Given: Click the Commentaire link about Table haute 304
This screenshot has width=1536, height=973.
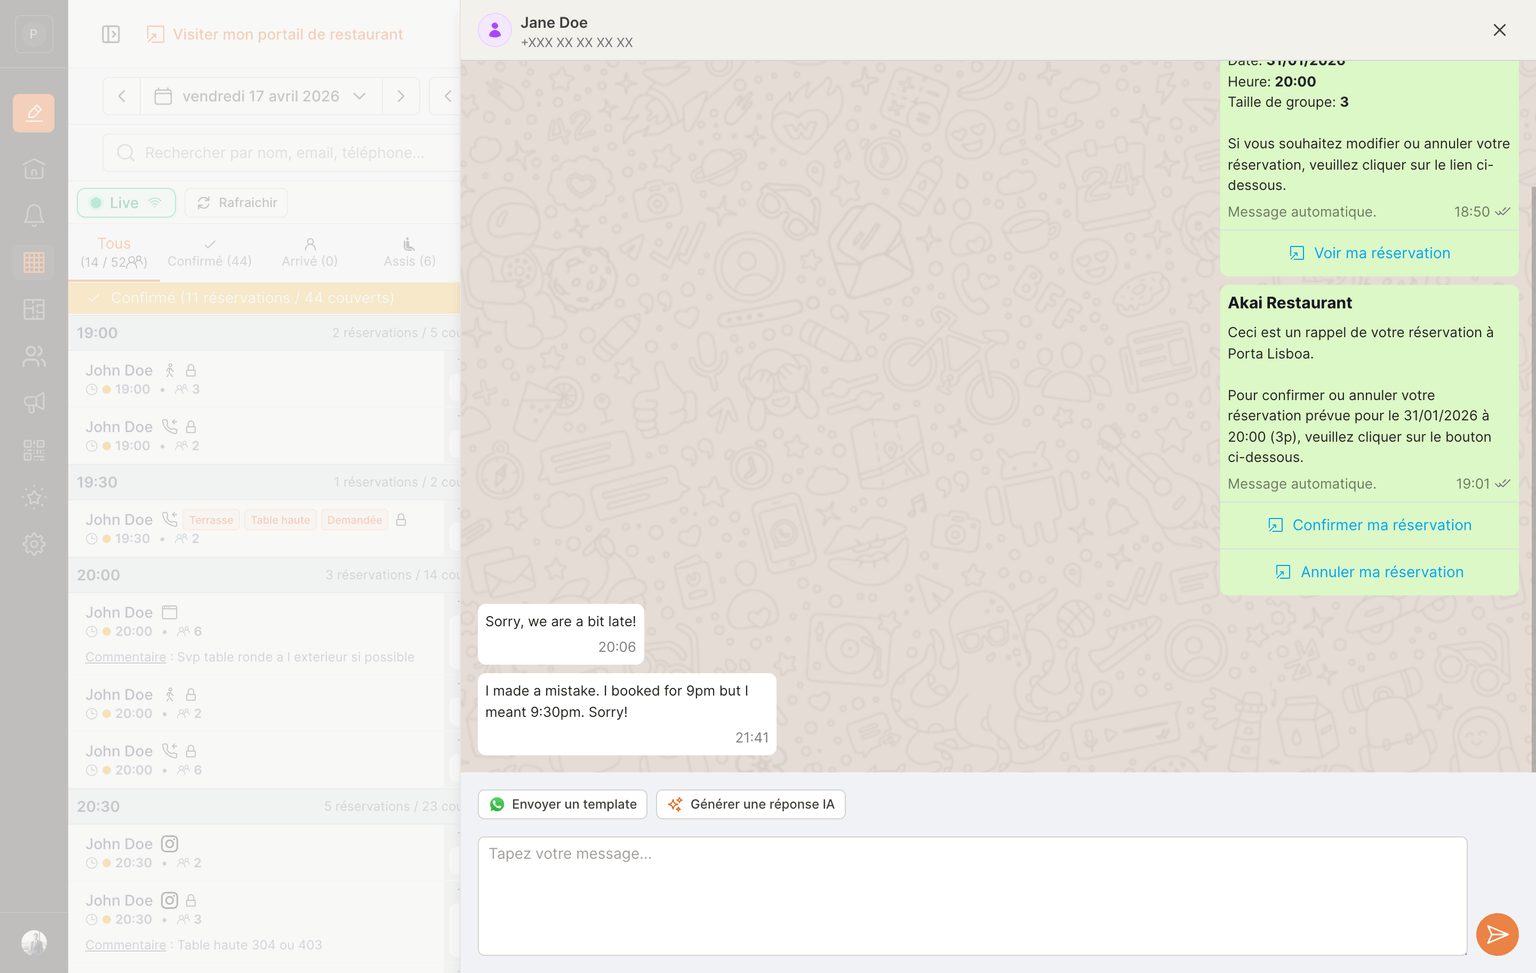Looking at the screenshot, I should click(x=126, y=945).
